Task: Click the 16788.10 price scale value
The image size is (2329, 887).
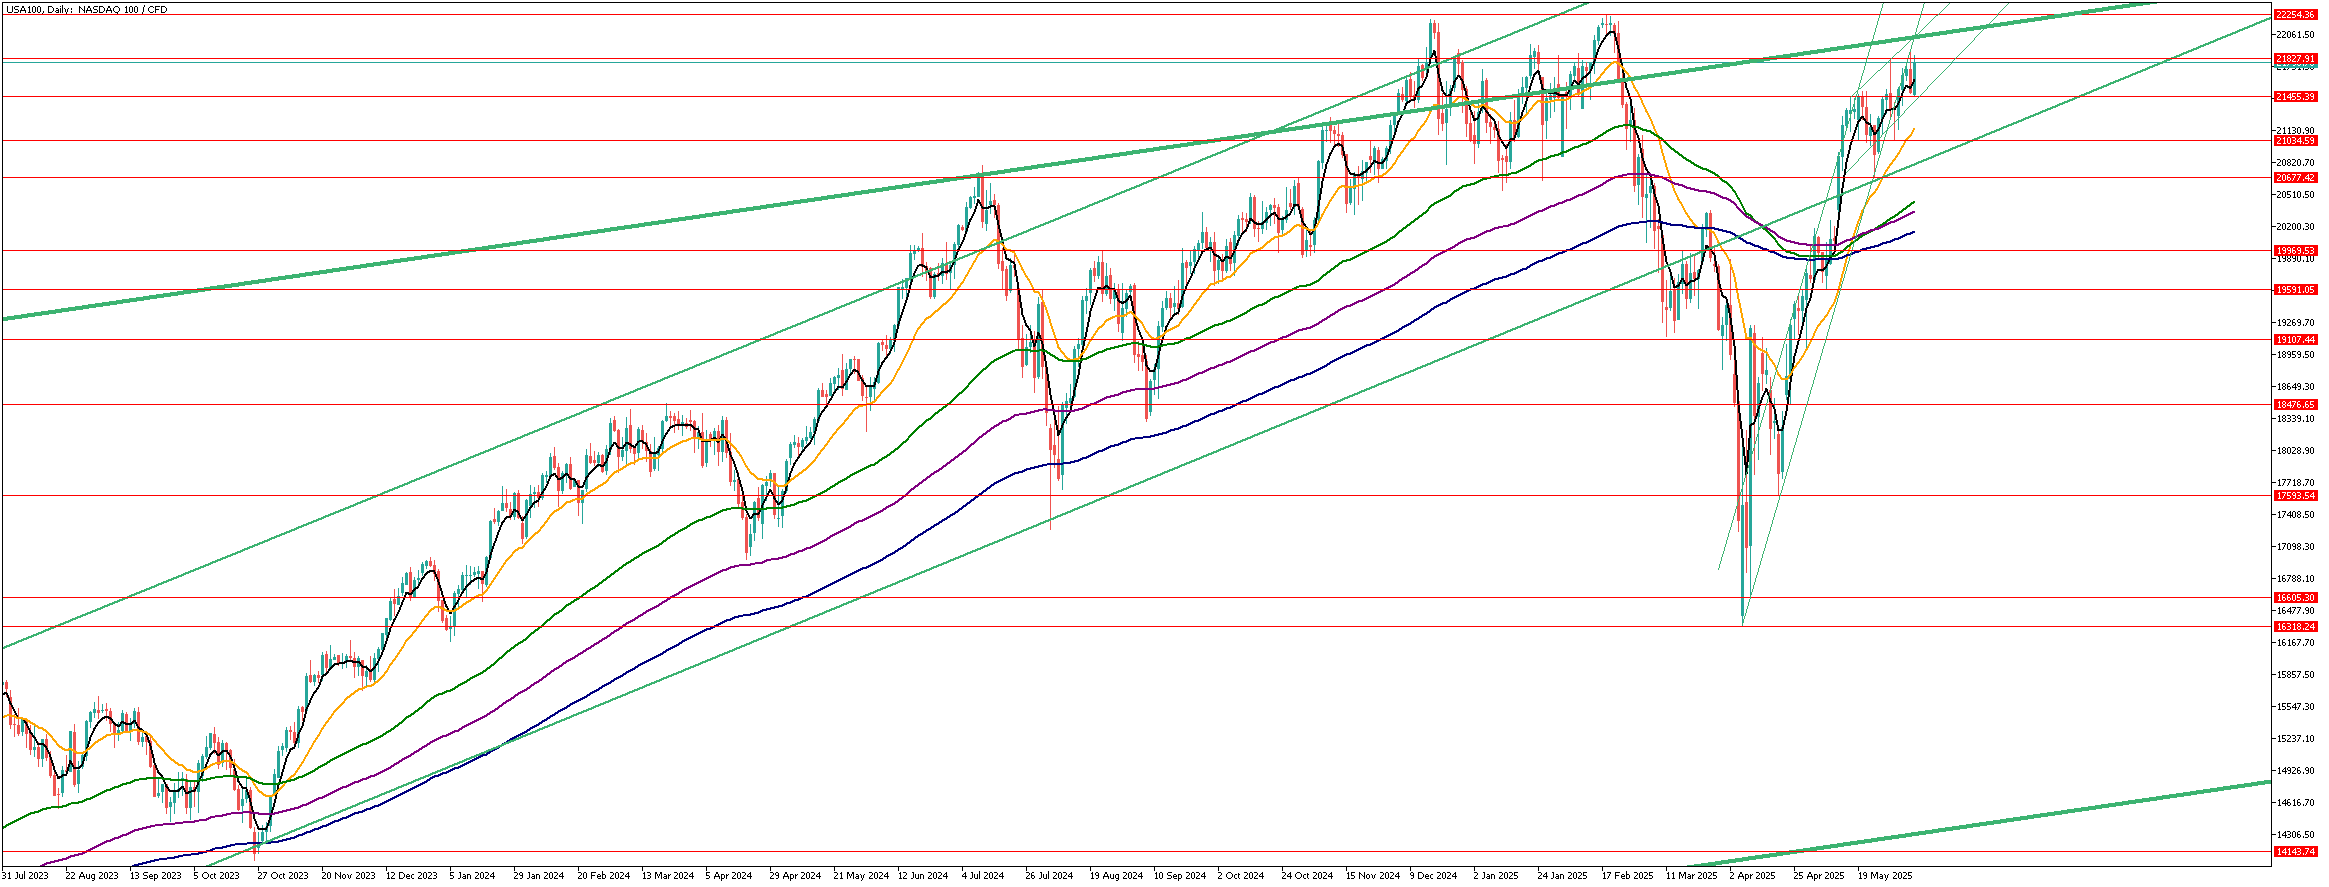Action: coord(2296,579)
